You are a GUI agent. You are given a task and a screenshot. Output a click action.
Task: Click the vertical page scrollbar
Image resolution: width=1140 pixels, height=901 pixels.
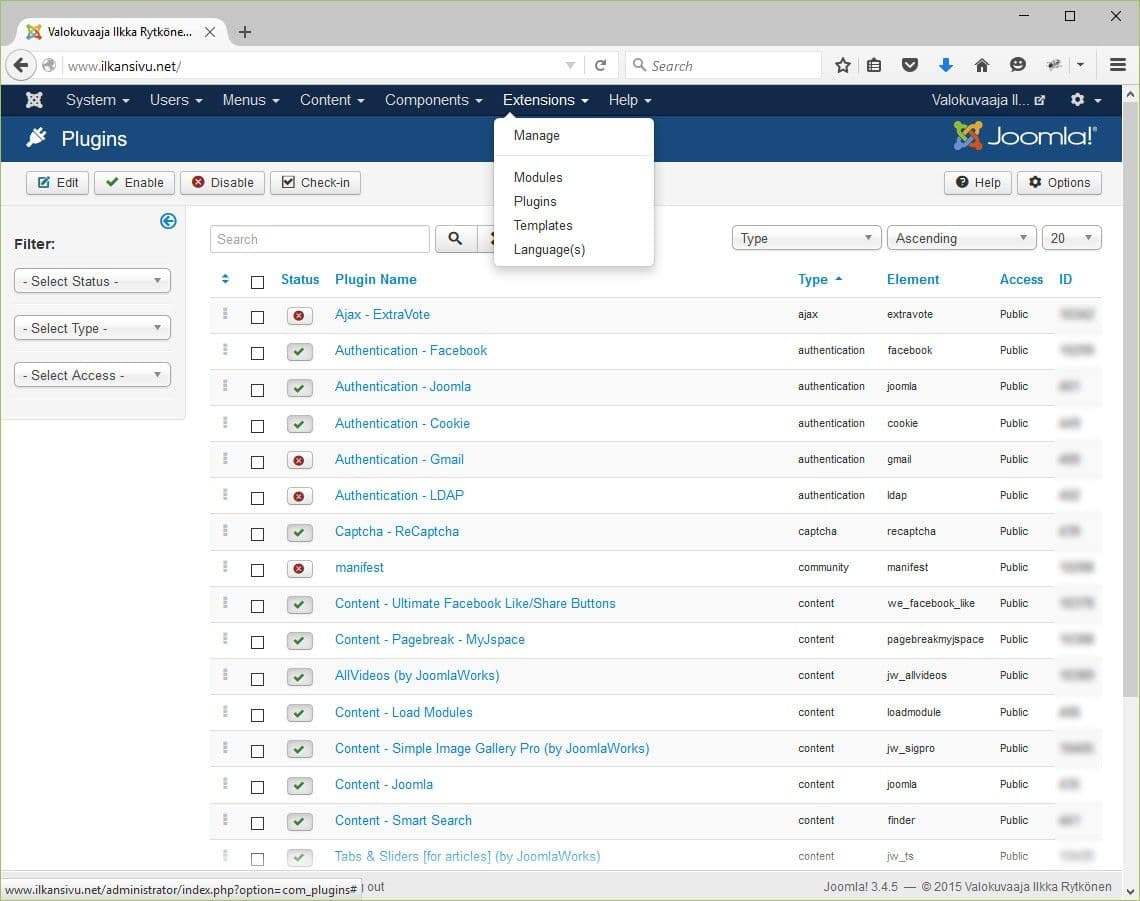(x=1131, y=400)
